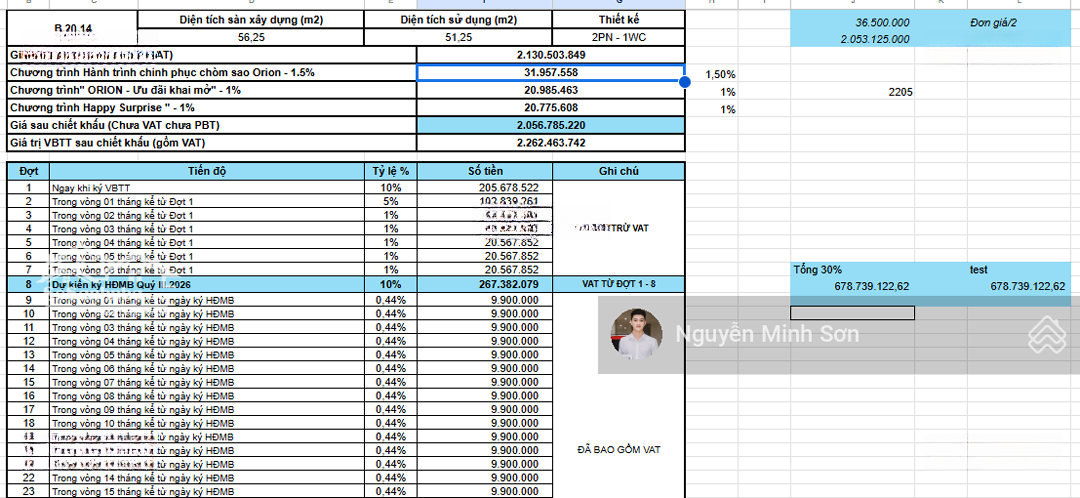
Task: Select the cell with value 2205
Action: 899,92
